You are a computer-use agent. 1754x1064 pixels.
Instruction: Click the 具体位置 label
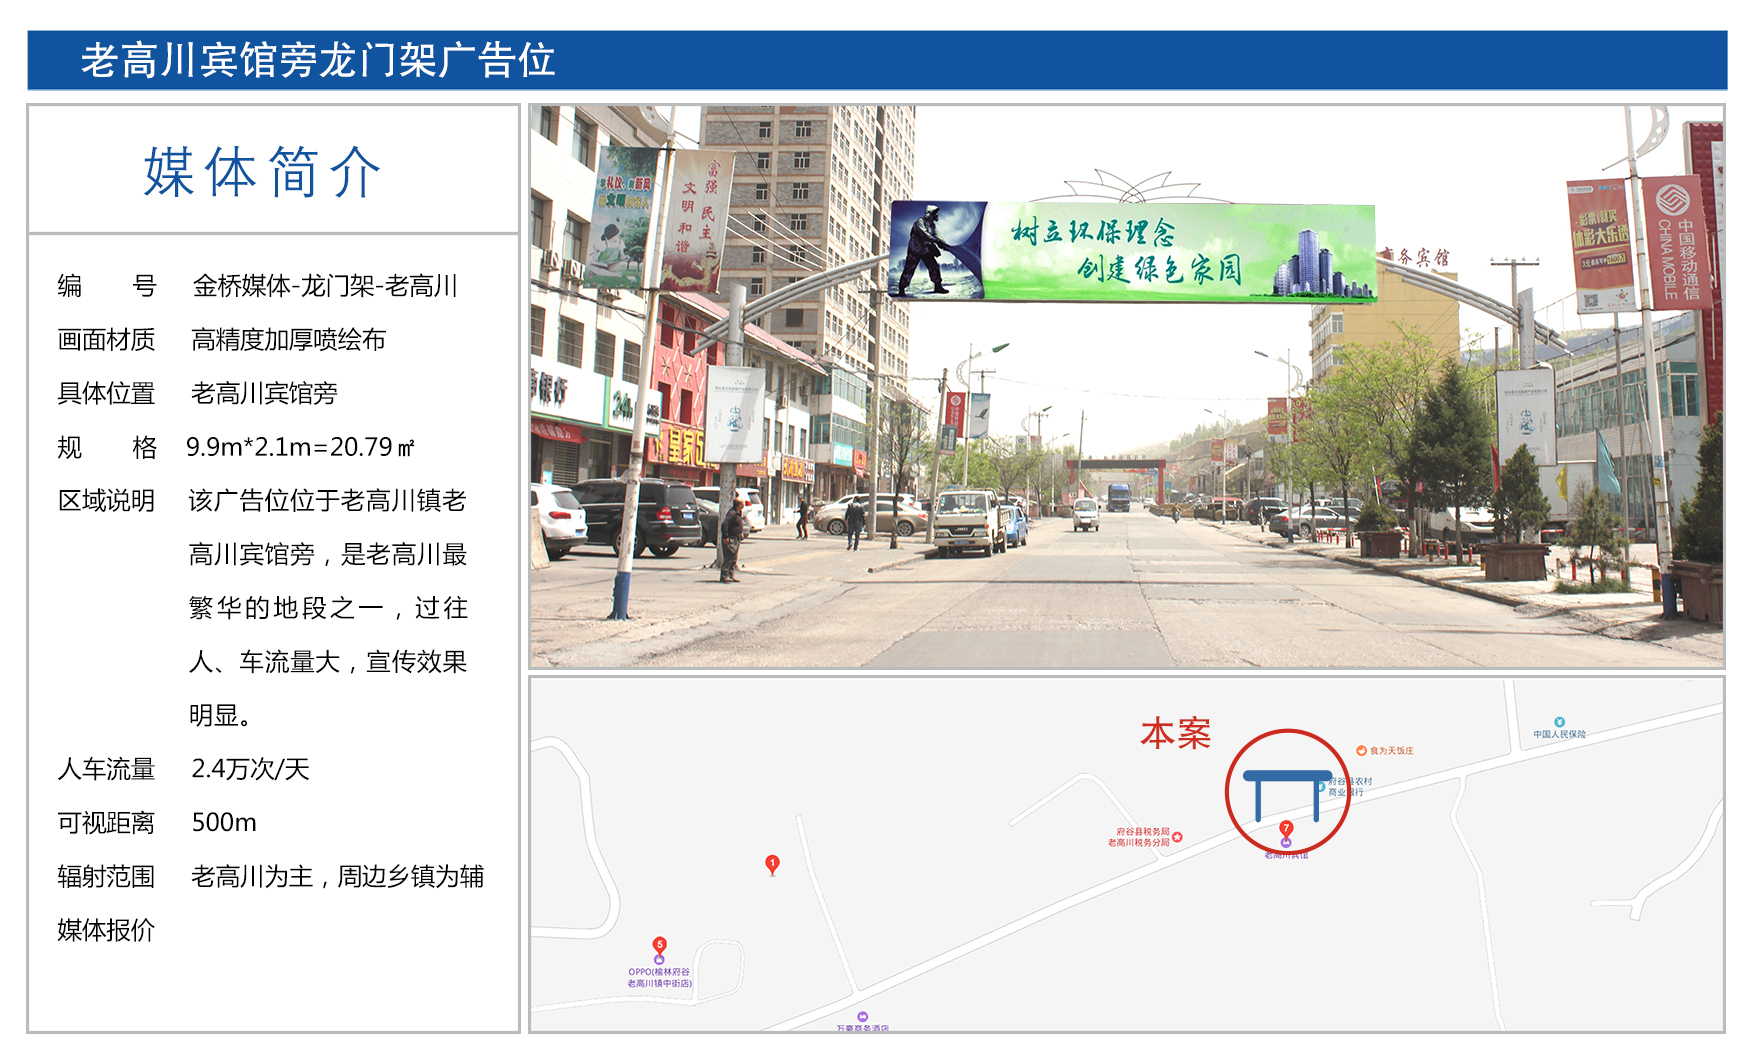tap(106, 393)
